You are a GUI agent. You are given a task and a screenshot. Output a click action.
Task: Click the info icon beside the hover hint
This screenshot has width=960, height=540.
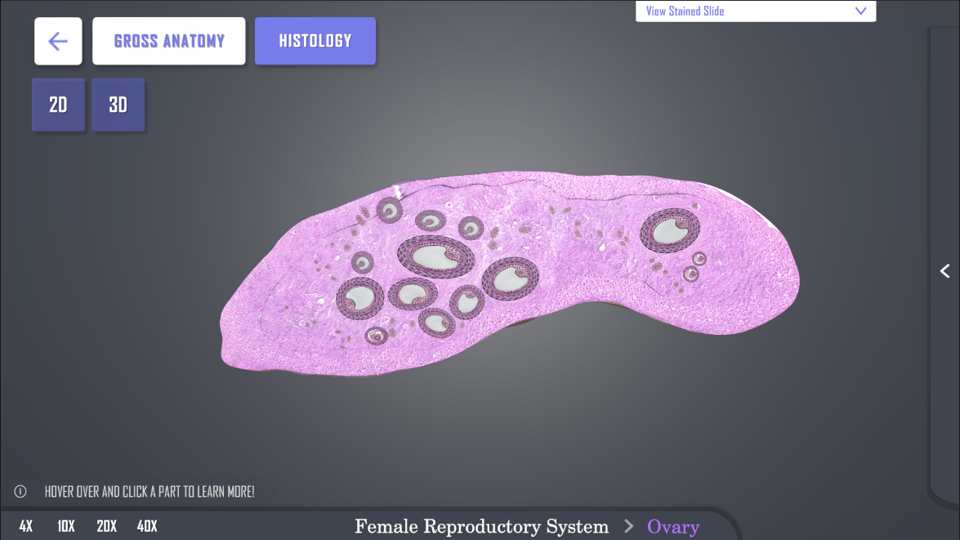pyautogui.click(x=20, y=492)
